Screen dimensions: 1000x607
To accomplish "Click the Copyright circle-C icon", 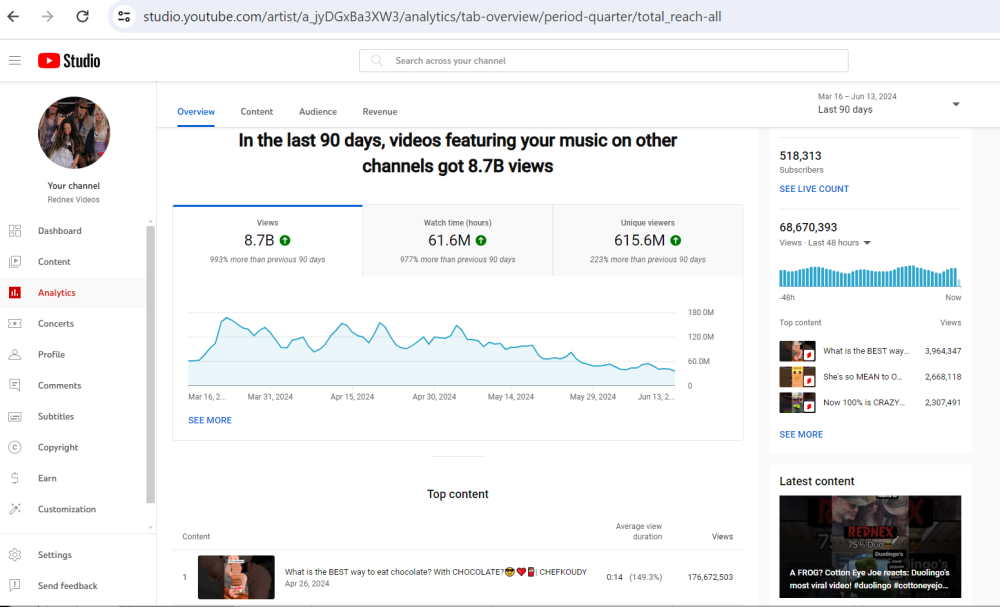I will pos(15,447).
